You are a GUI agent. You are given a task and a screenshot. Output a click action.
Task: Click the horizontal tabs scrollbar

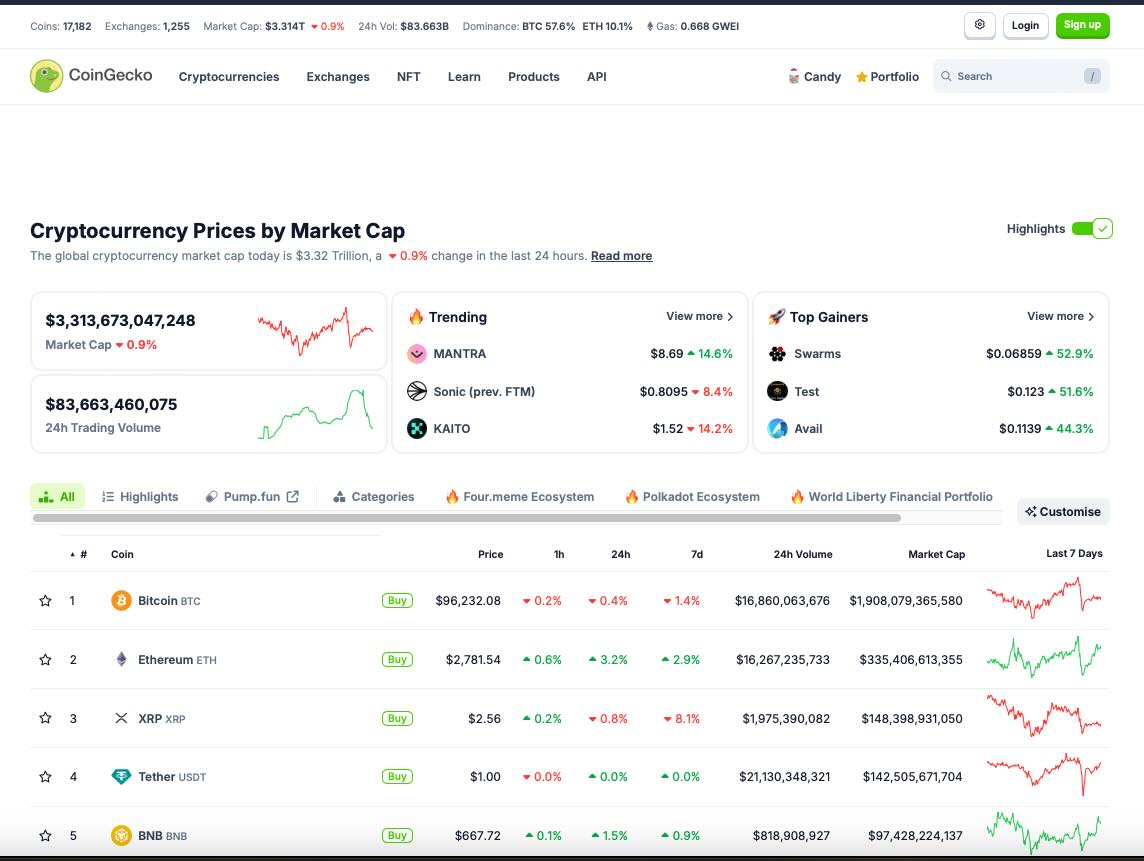(467, 518)
